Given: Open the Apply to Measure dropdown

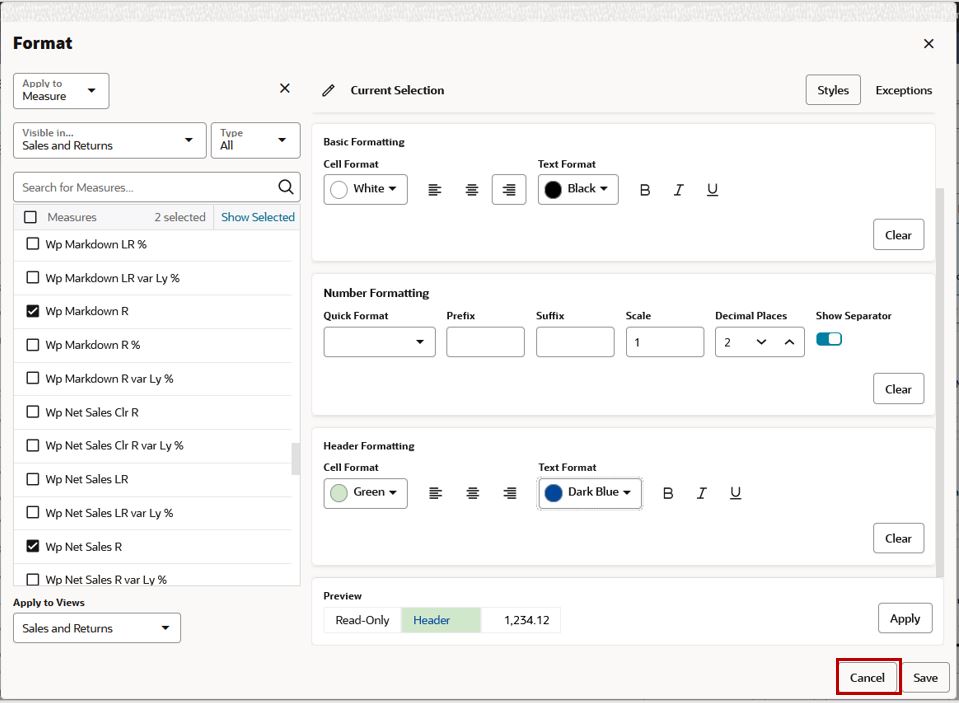Looking at the screenshot, I should (61, 91).
